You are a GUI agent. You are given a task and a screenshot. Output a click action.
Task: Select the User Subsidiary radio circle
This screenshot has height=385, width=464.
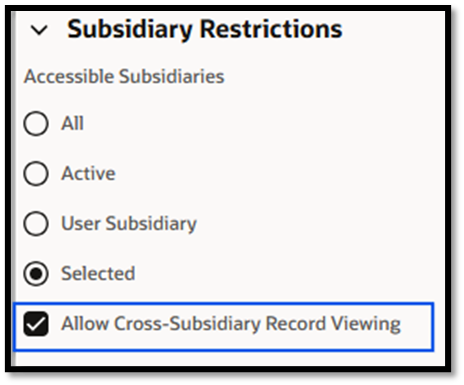click(36, 223)
